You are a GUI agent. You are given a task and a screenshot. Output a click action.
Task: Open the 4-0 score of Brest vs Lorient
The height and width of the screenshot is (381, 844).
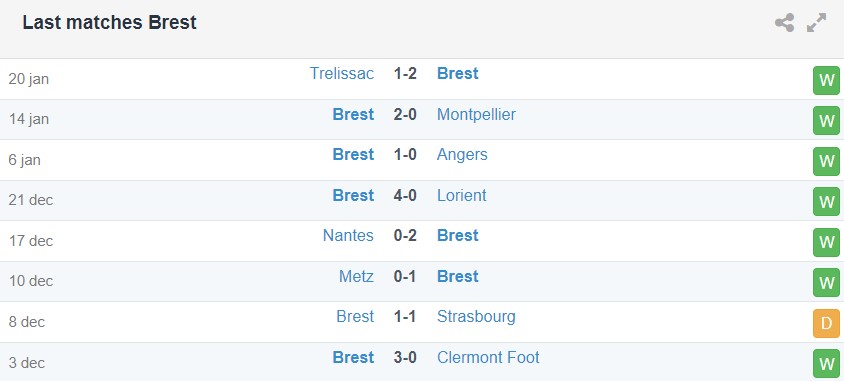click(x=405, y=195)
